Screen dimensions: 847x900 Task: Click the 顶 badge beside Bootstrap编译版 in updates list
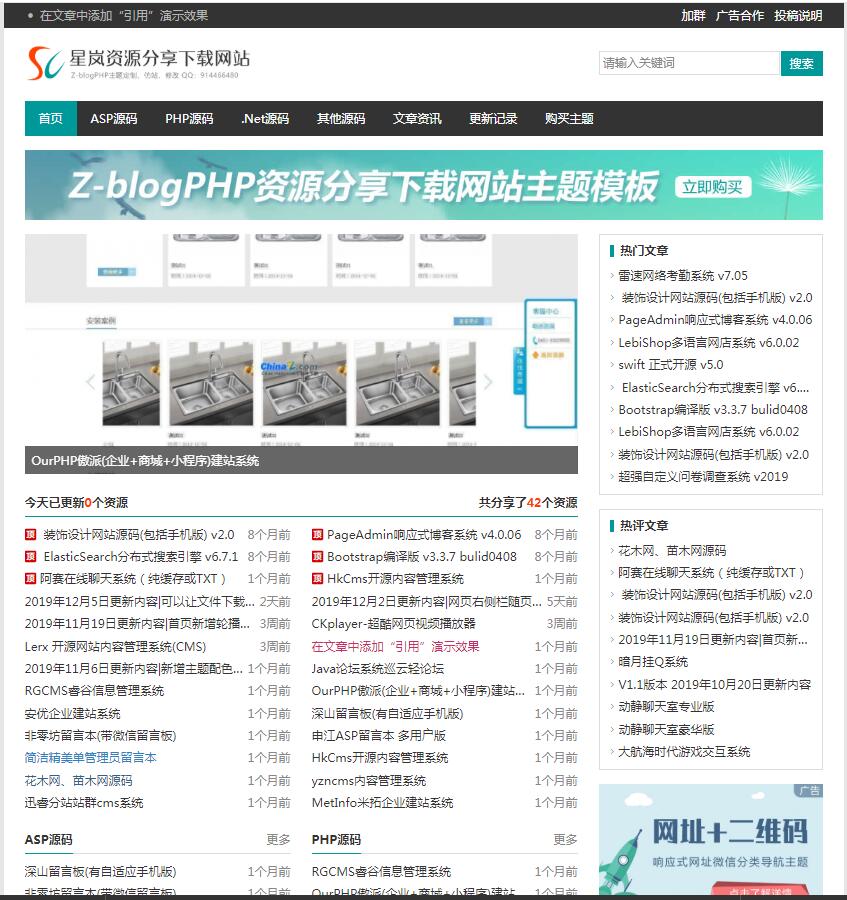pyautogui.click(x=317, y=557)
